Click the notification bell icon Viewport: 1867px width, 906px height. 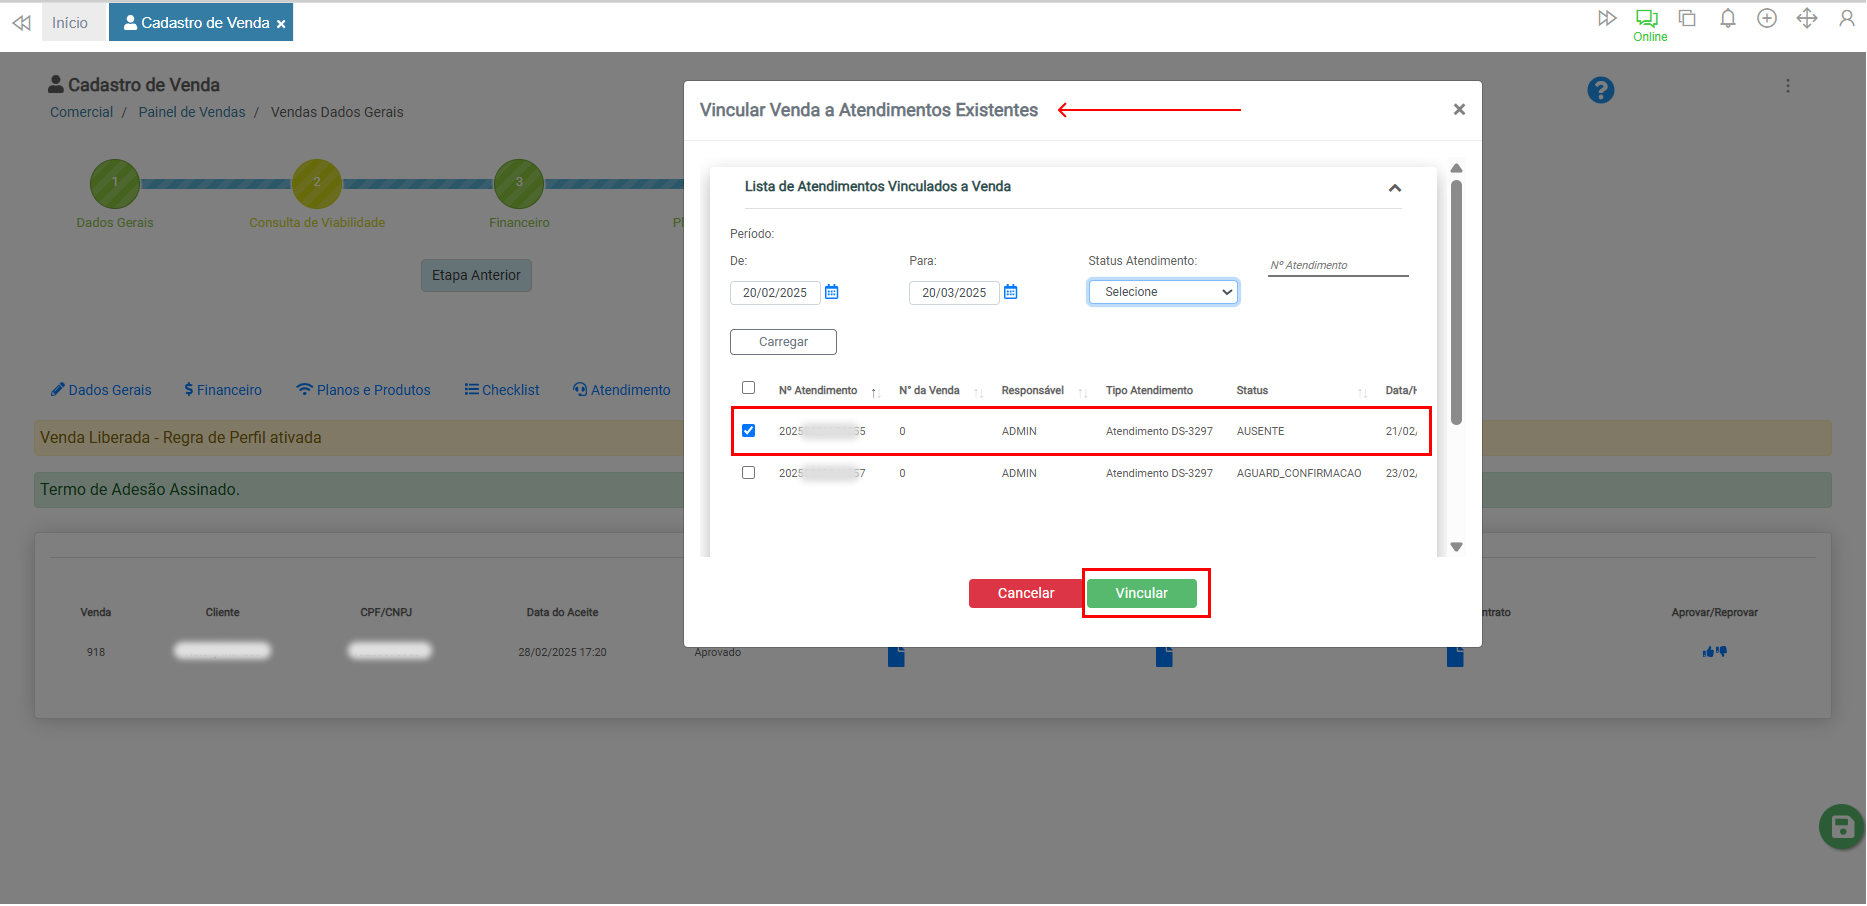1727,19
